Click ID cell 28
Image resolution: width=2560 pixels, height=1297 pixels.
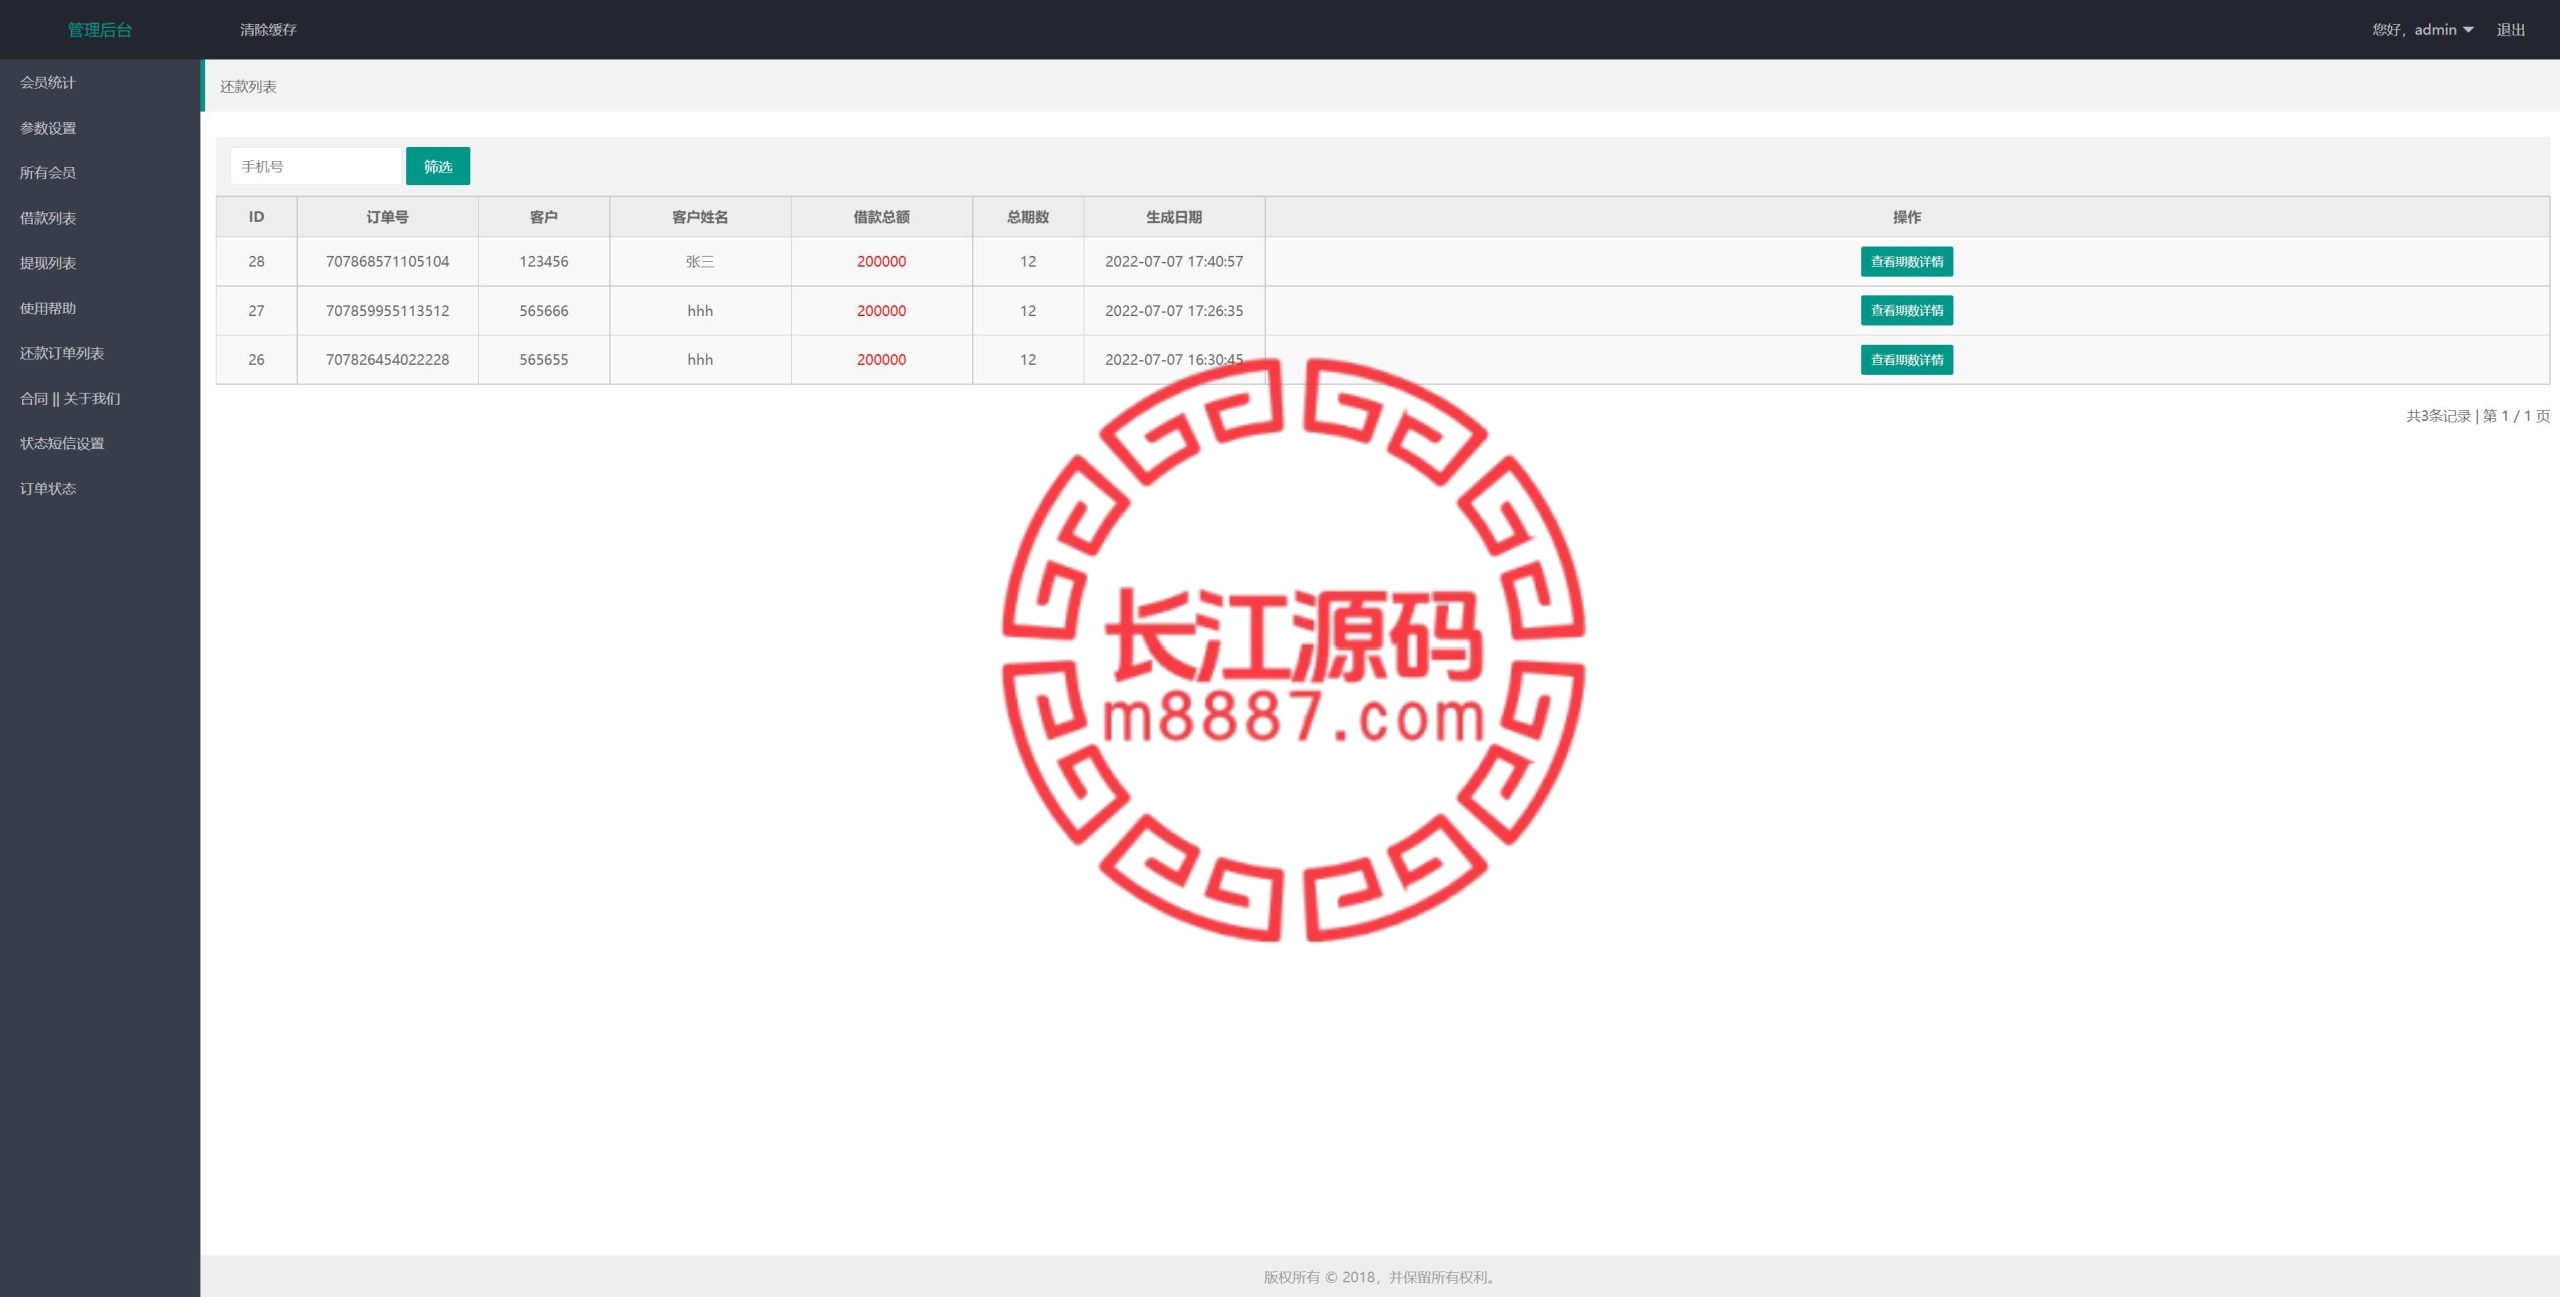click(256, 262)
